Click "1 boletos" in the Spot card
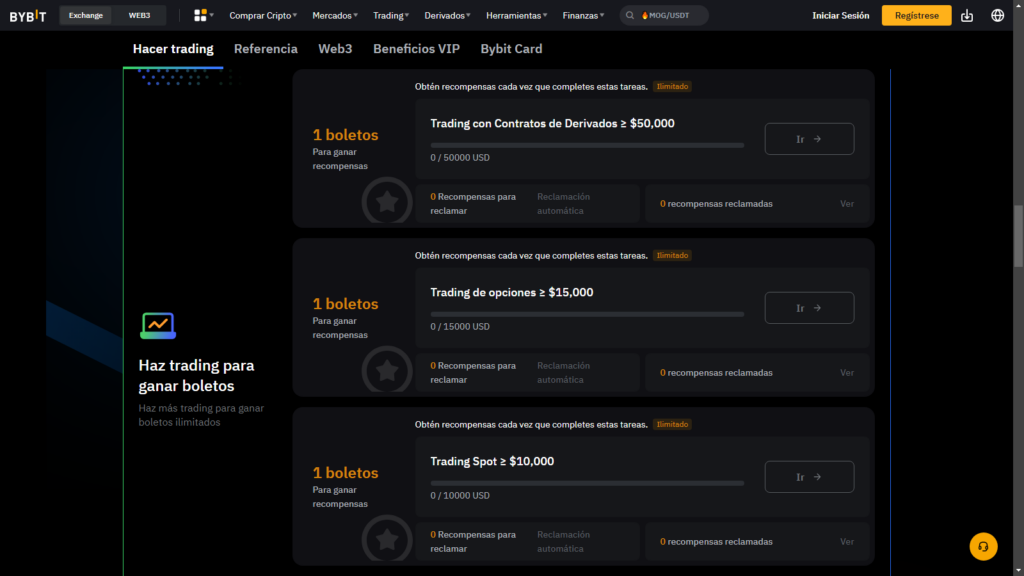The image size is (1024, 576). pyautogui.click(x=345, y=473)
